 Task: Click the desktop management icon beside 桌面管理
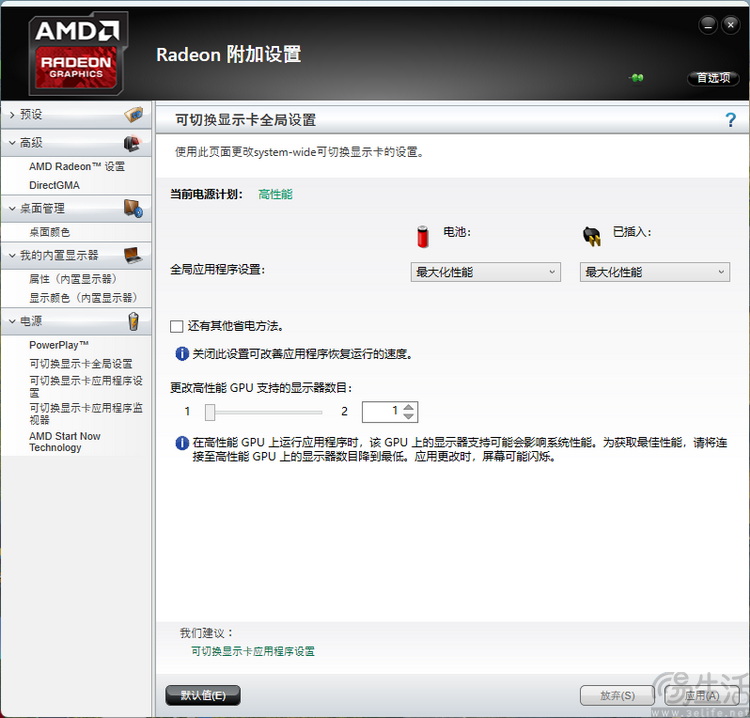pos(133,209)
